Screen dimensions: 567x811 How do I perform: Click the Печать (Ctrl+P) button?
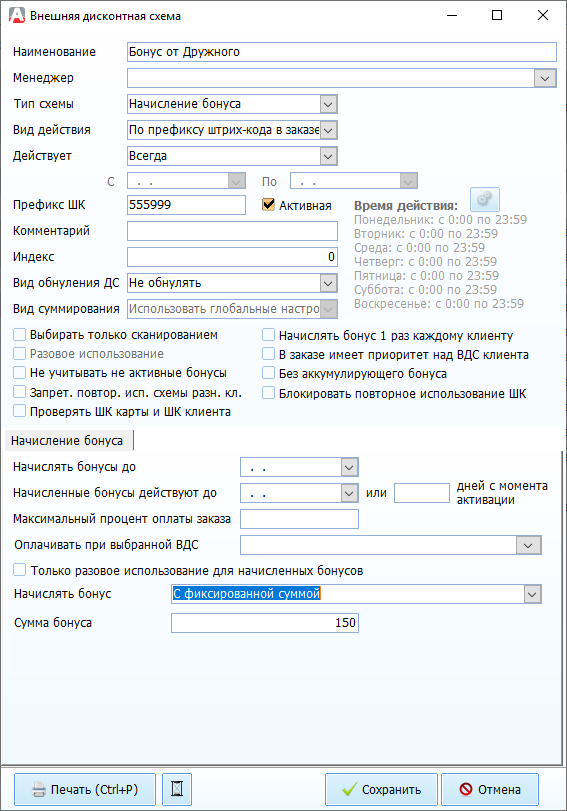[x=85, y=789]
